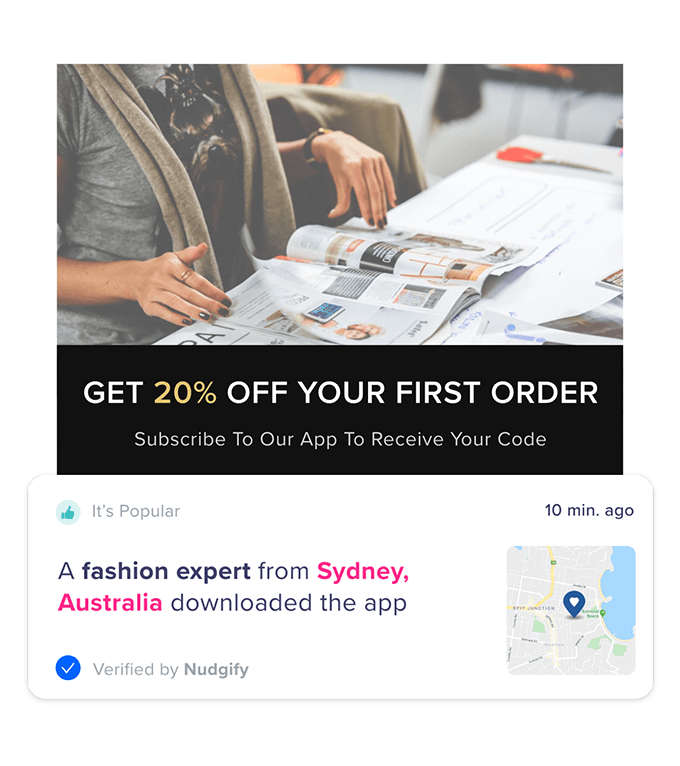Viewport: 680px width, 766px height.
Task: Click the heart location pin on map
Action: coord(574,604)
